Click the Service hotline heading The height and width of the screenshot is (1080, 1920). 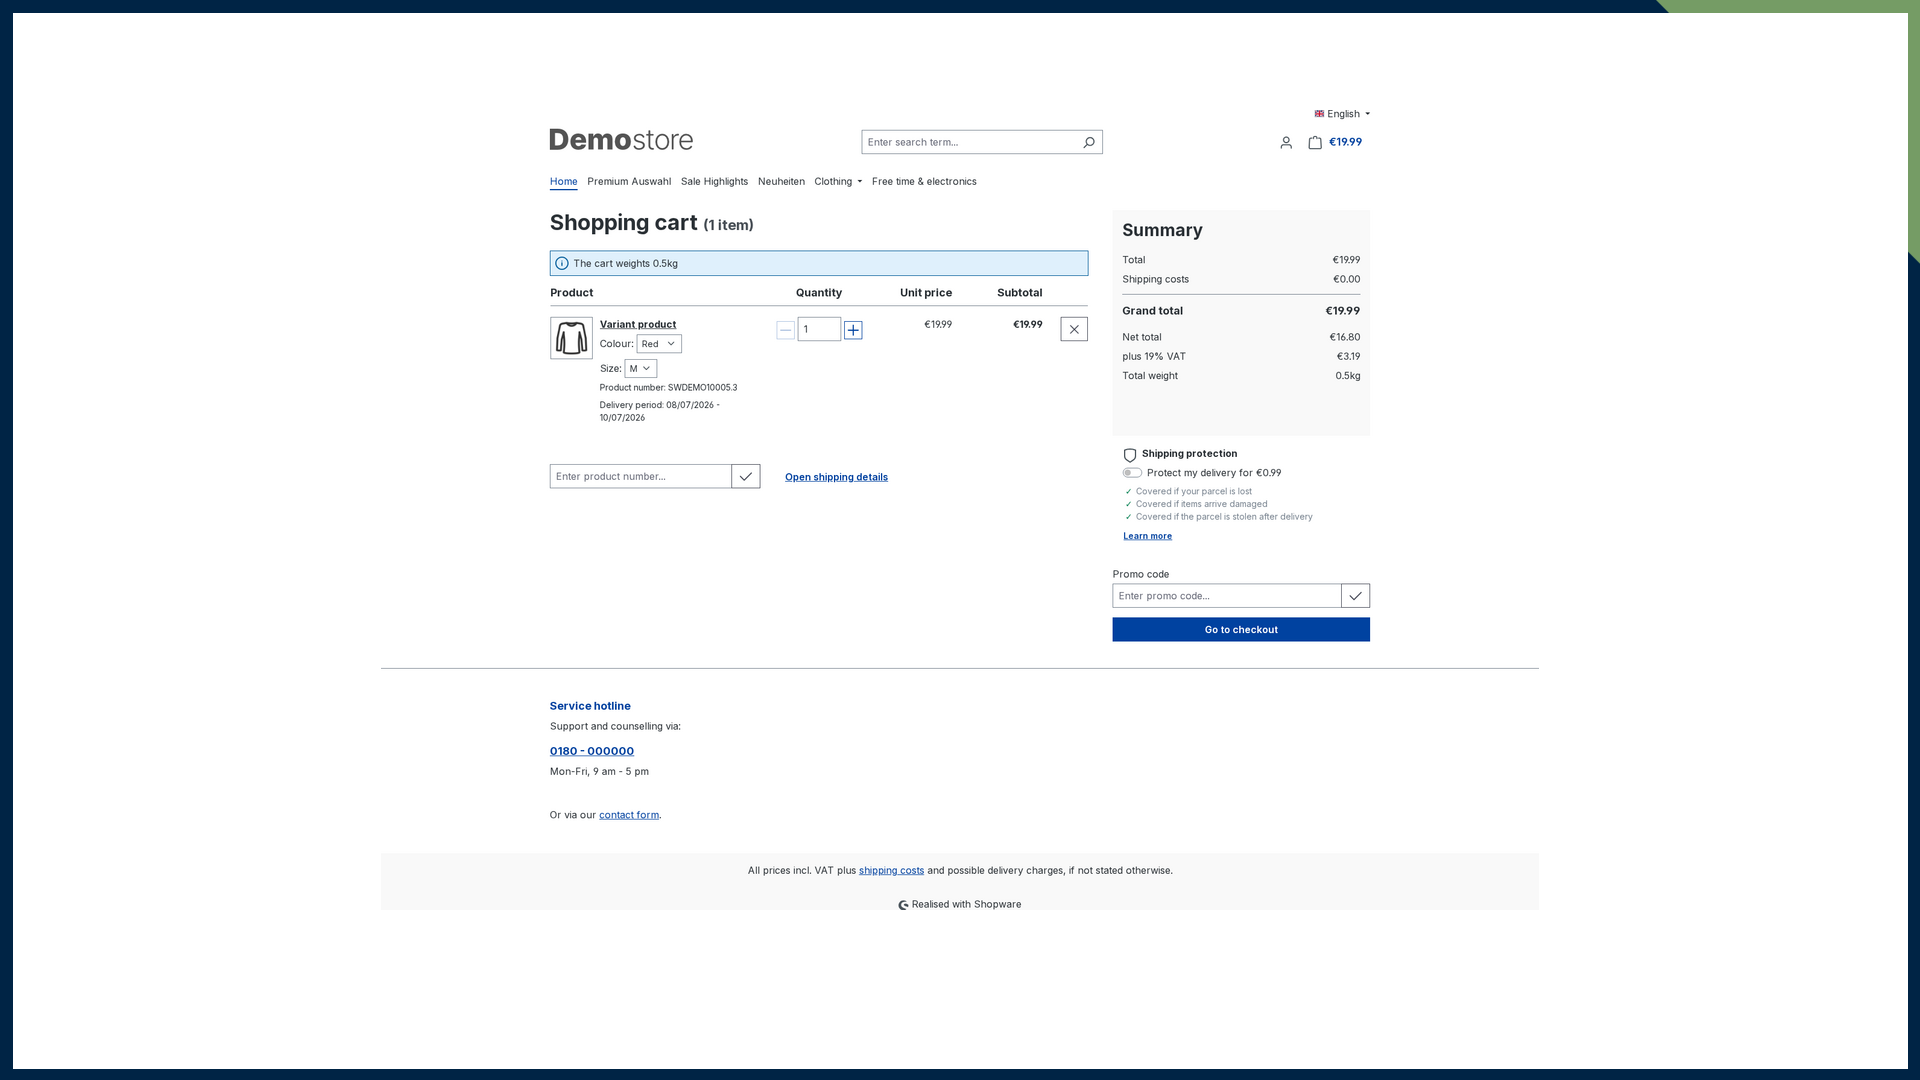click(x=590, y=707)
